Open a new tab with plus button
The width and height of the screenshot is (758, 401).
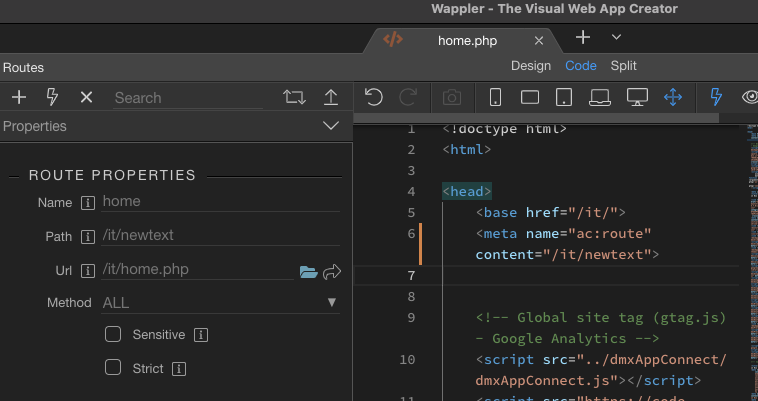583,37
